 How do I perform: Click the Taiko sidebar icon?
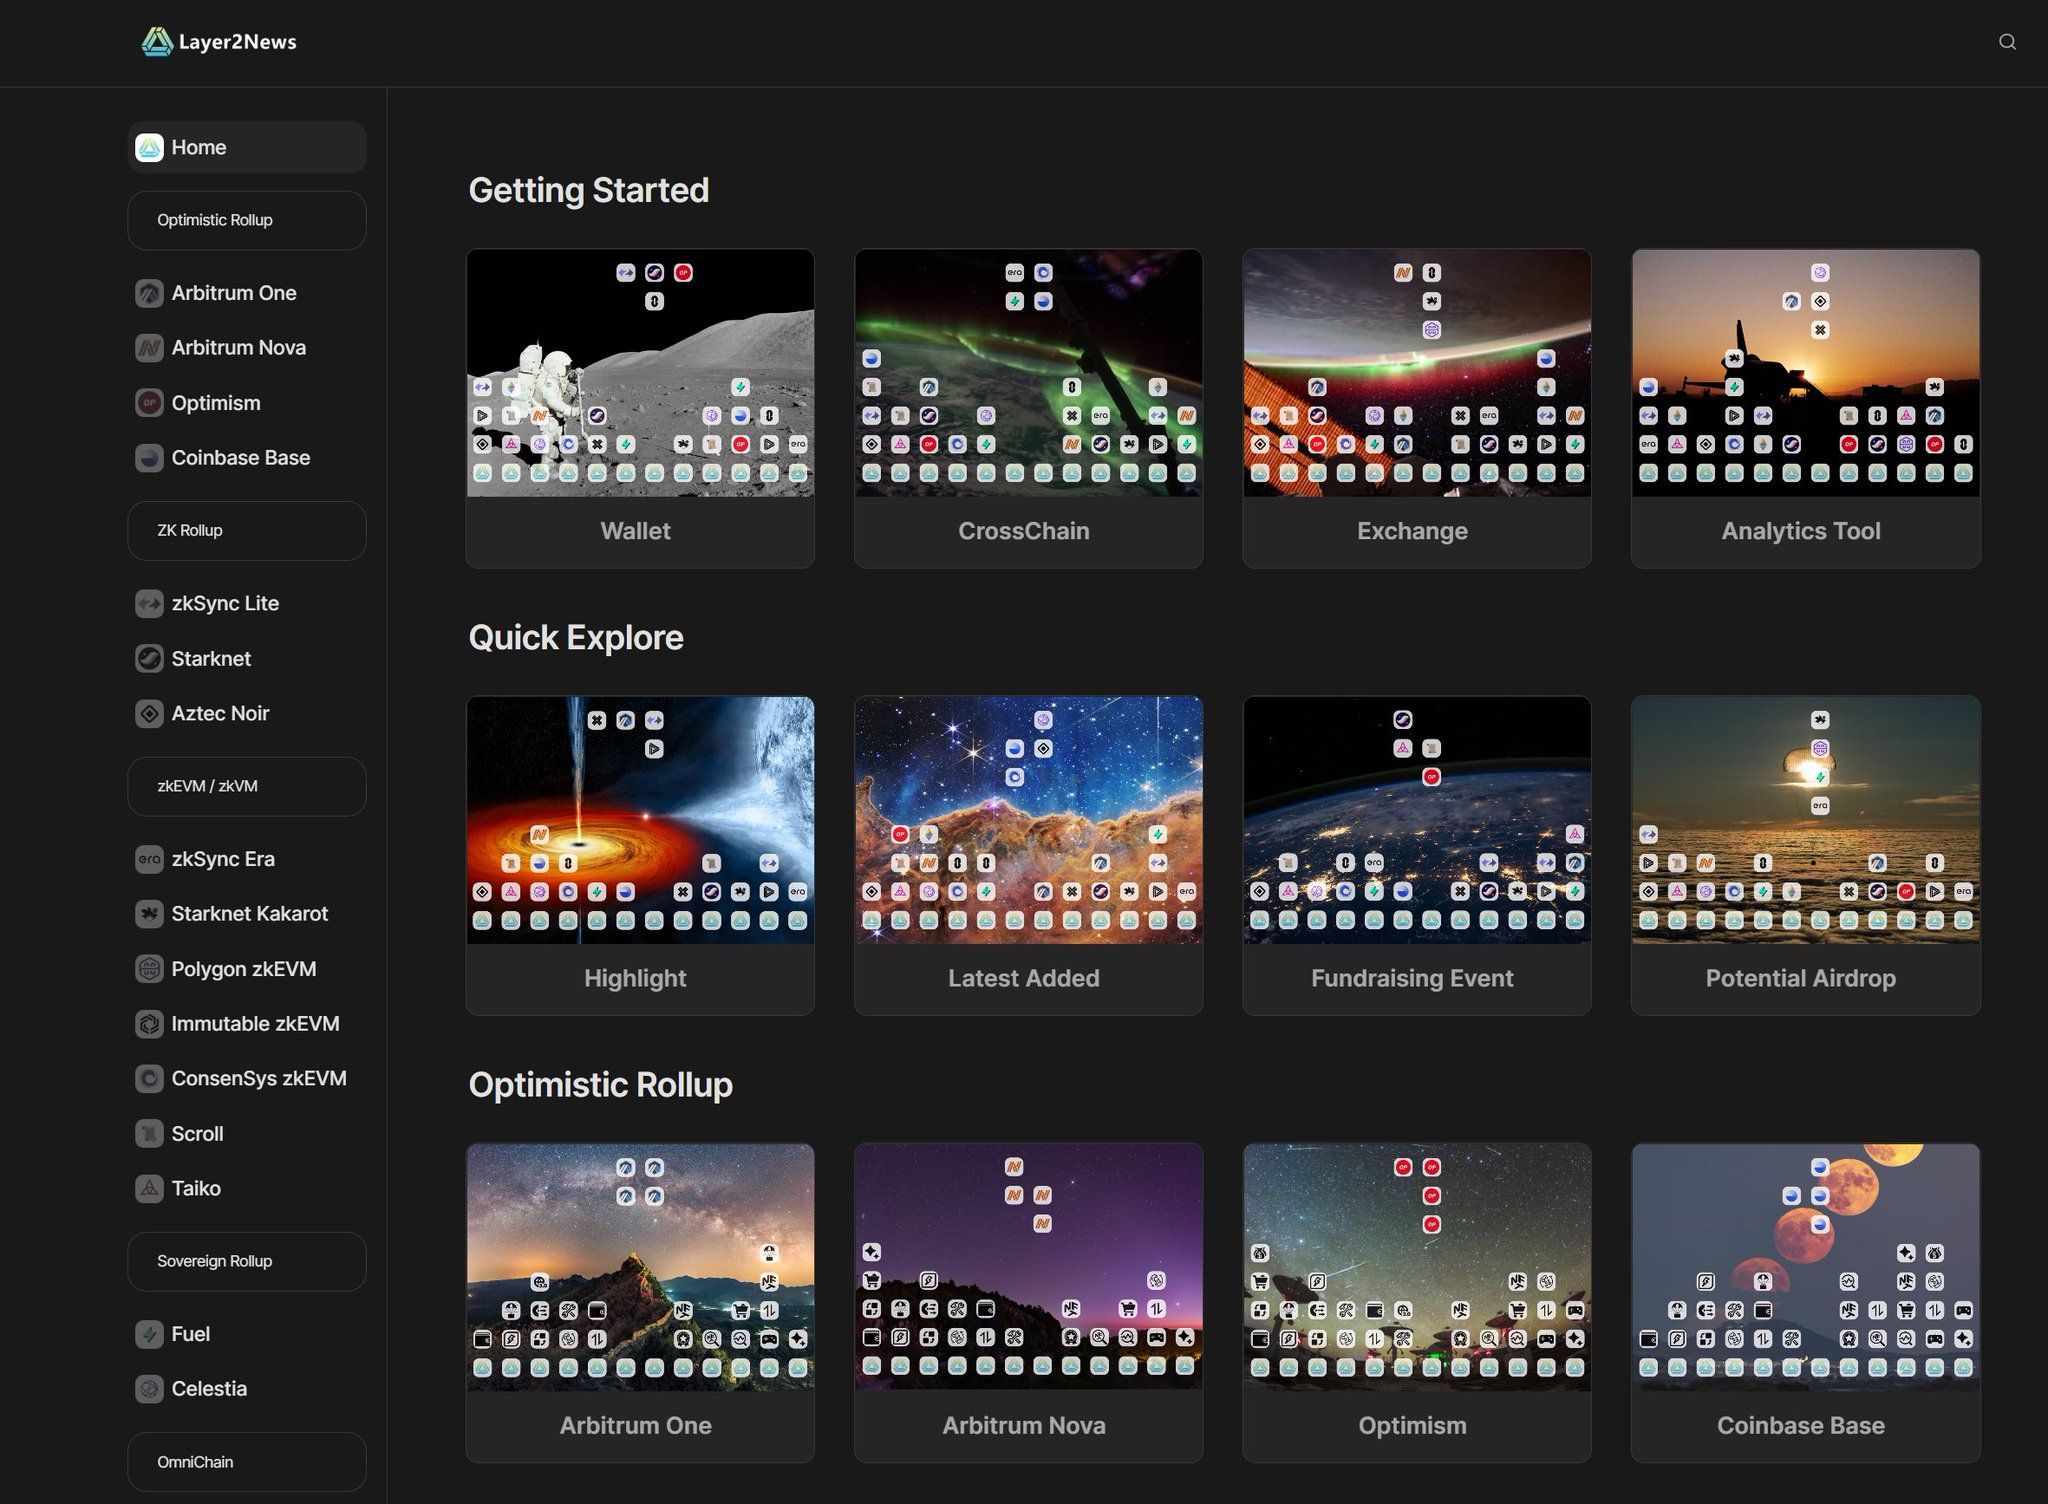coord(149,1189)
